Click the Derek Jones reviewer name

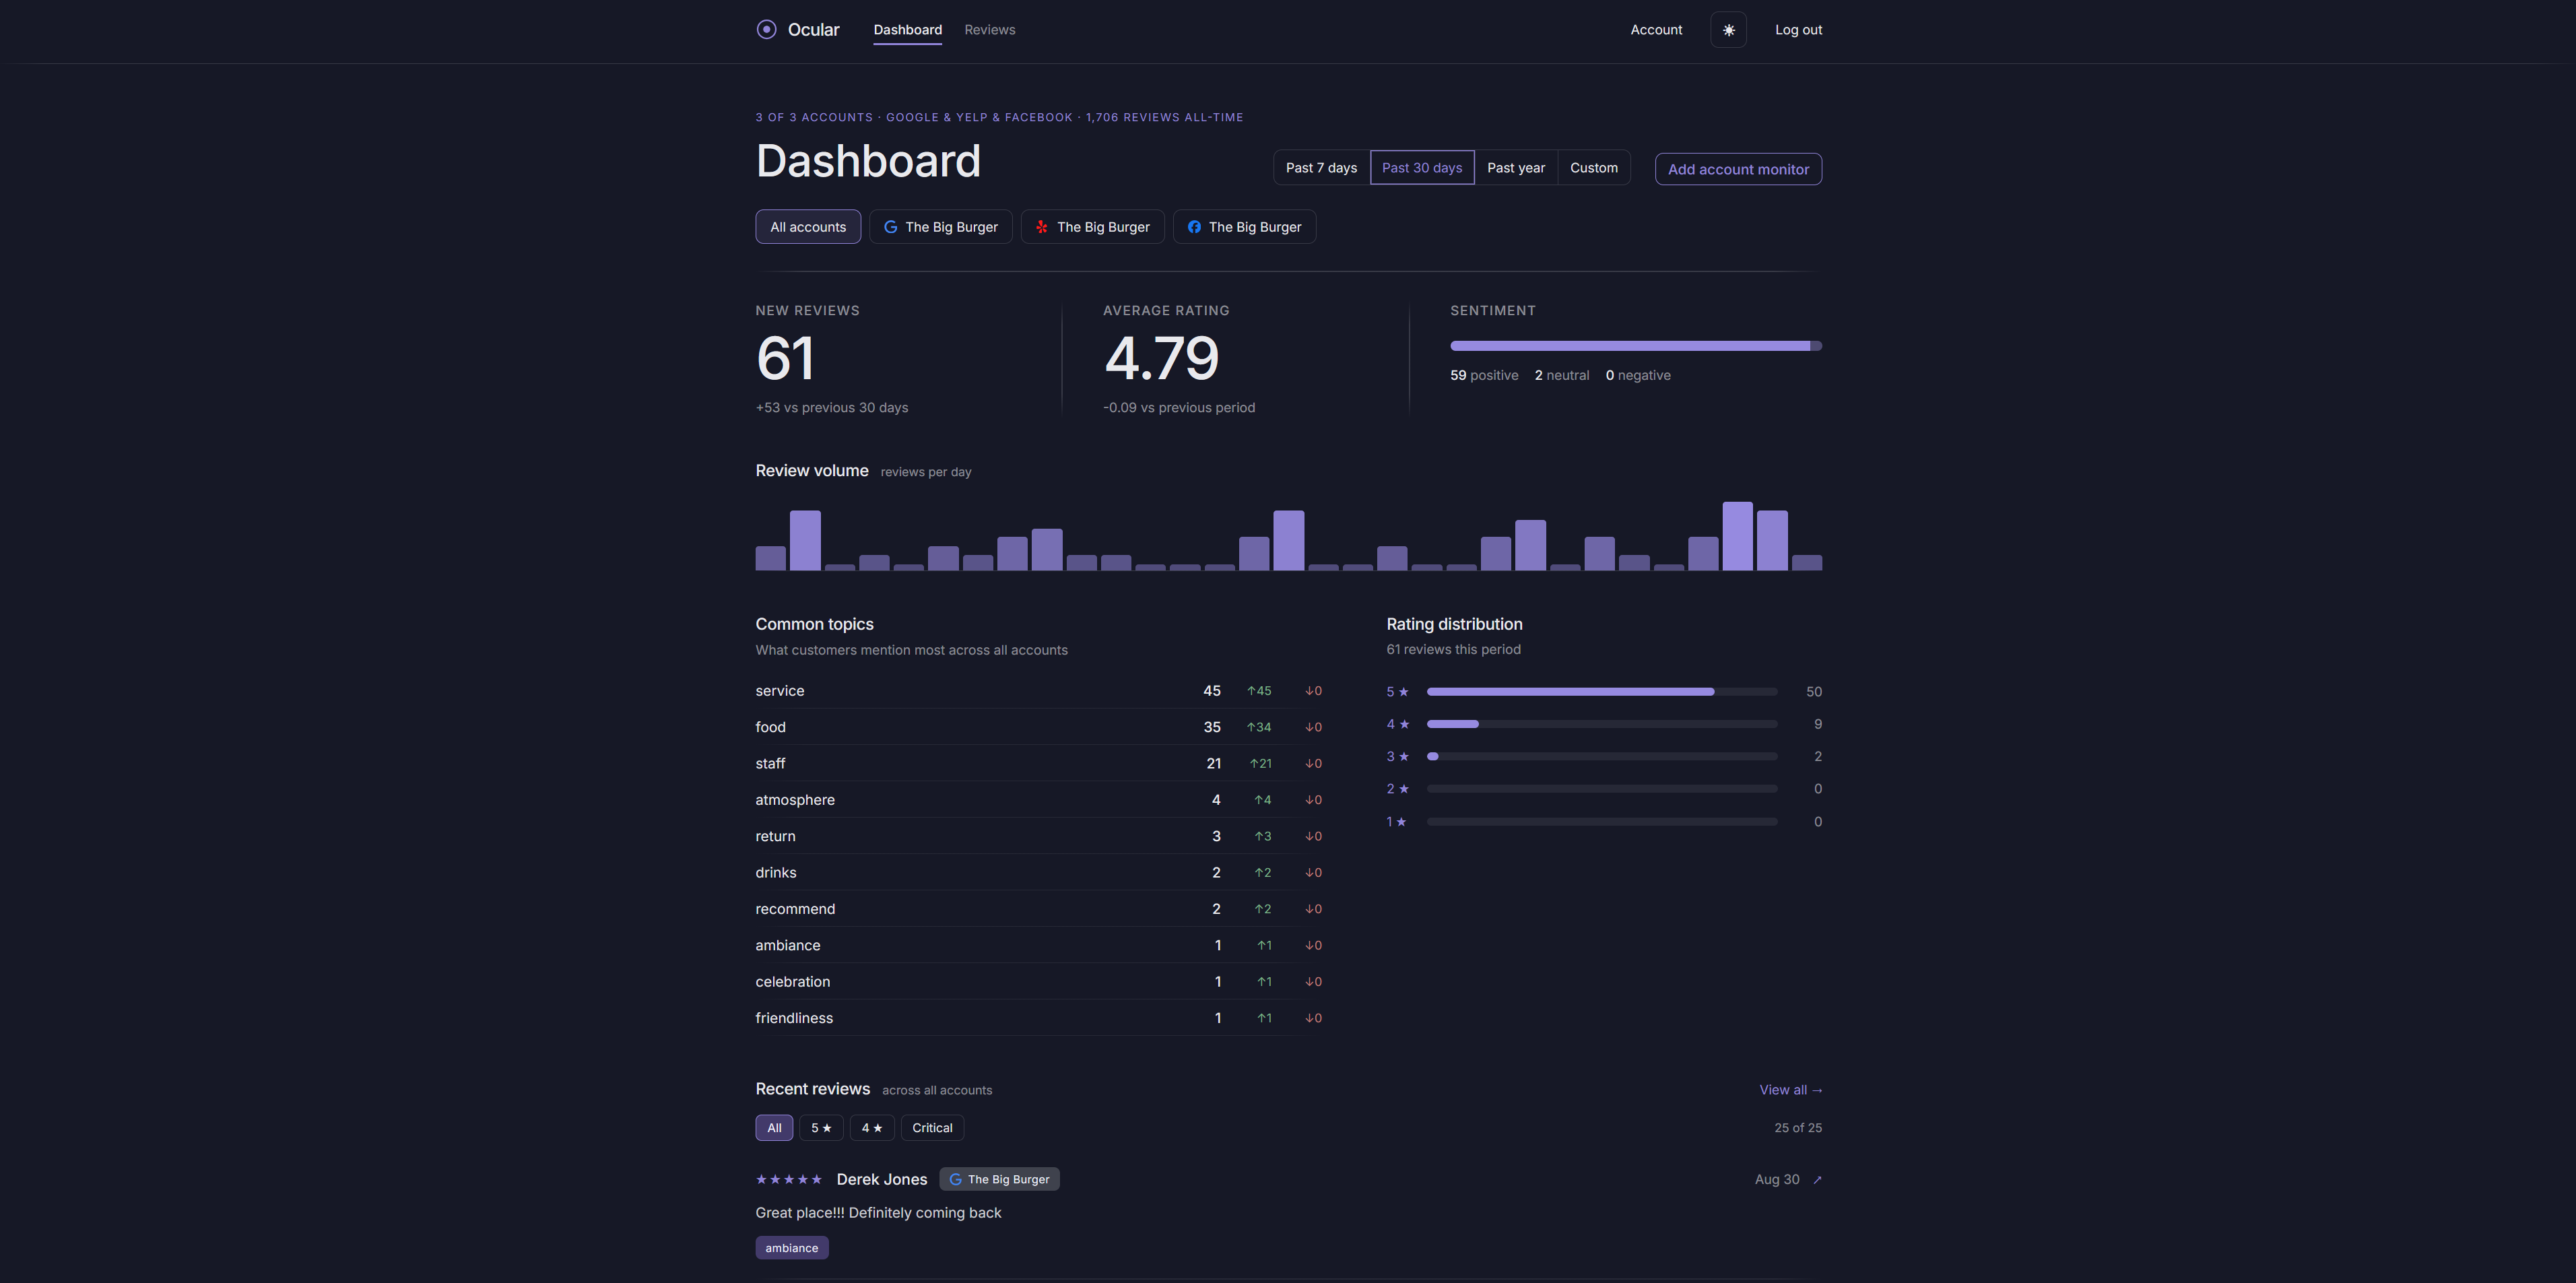pyautogui.click(x=881, y=1180)
